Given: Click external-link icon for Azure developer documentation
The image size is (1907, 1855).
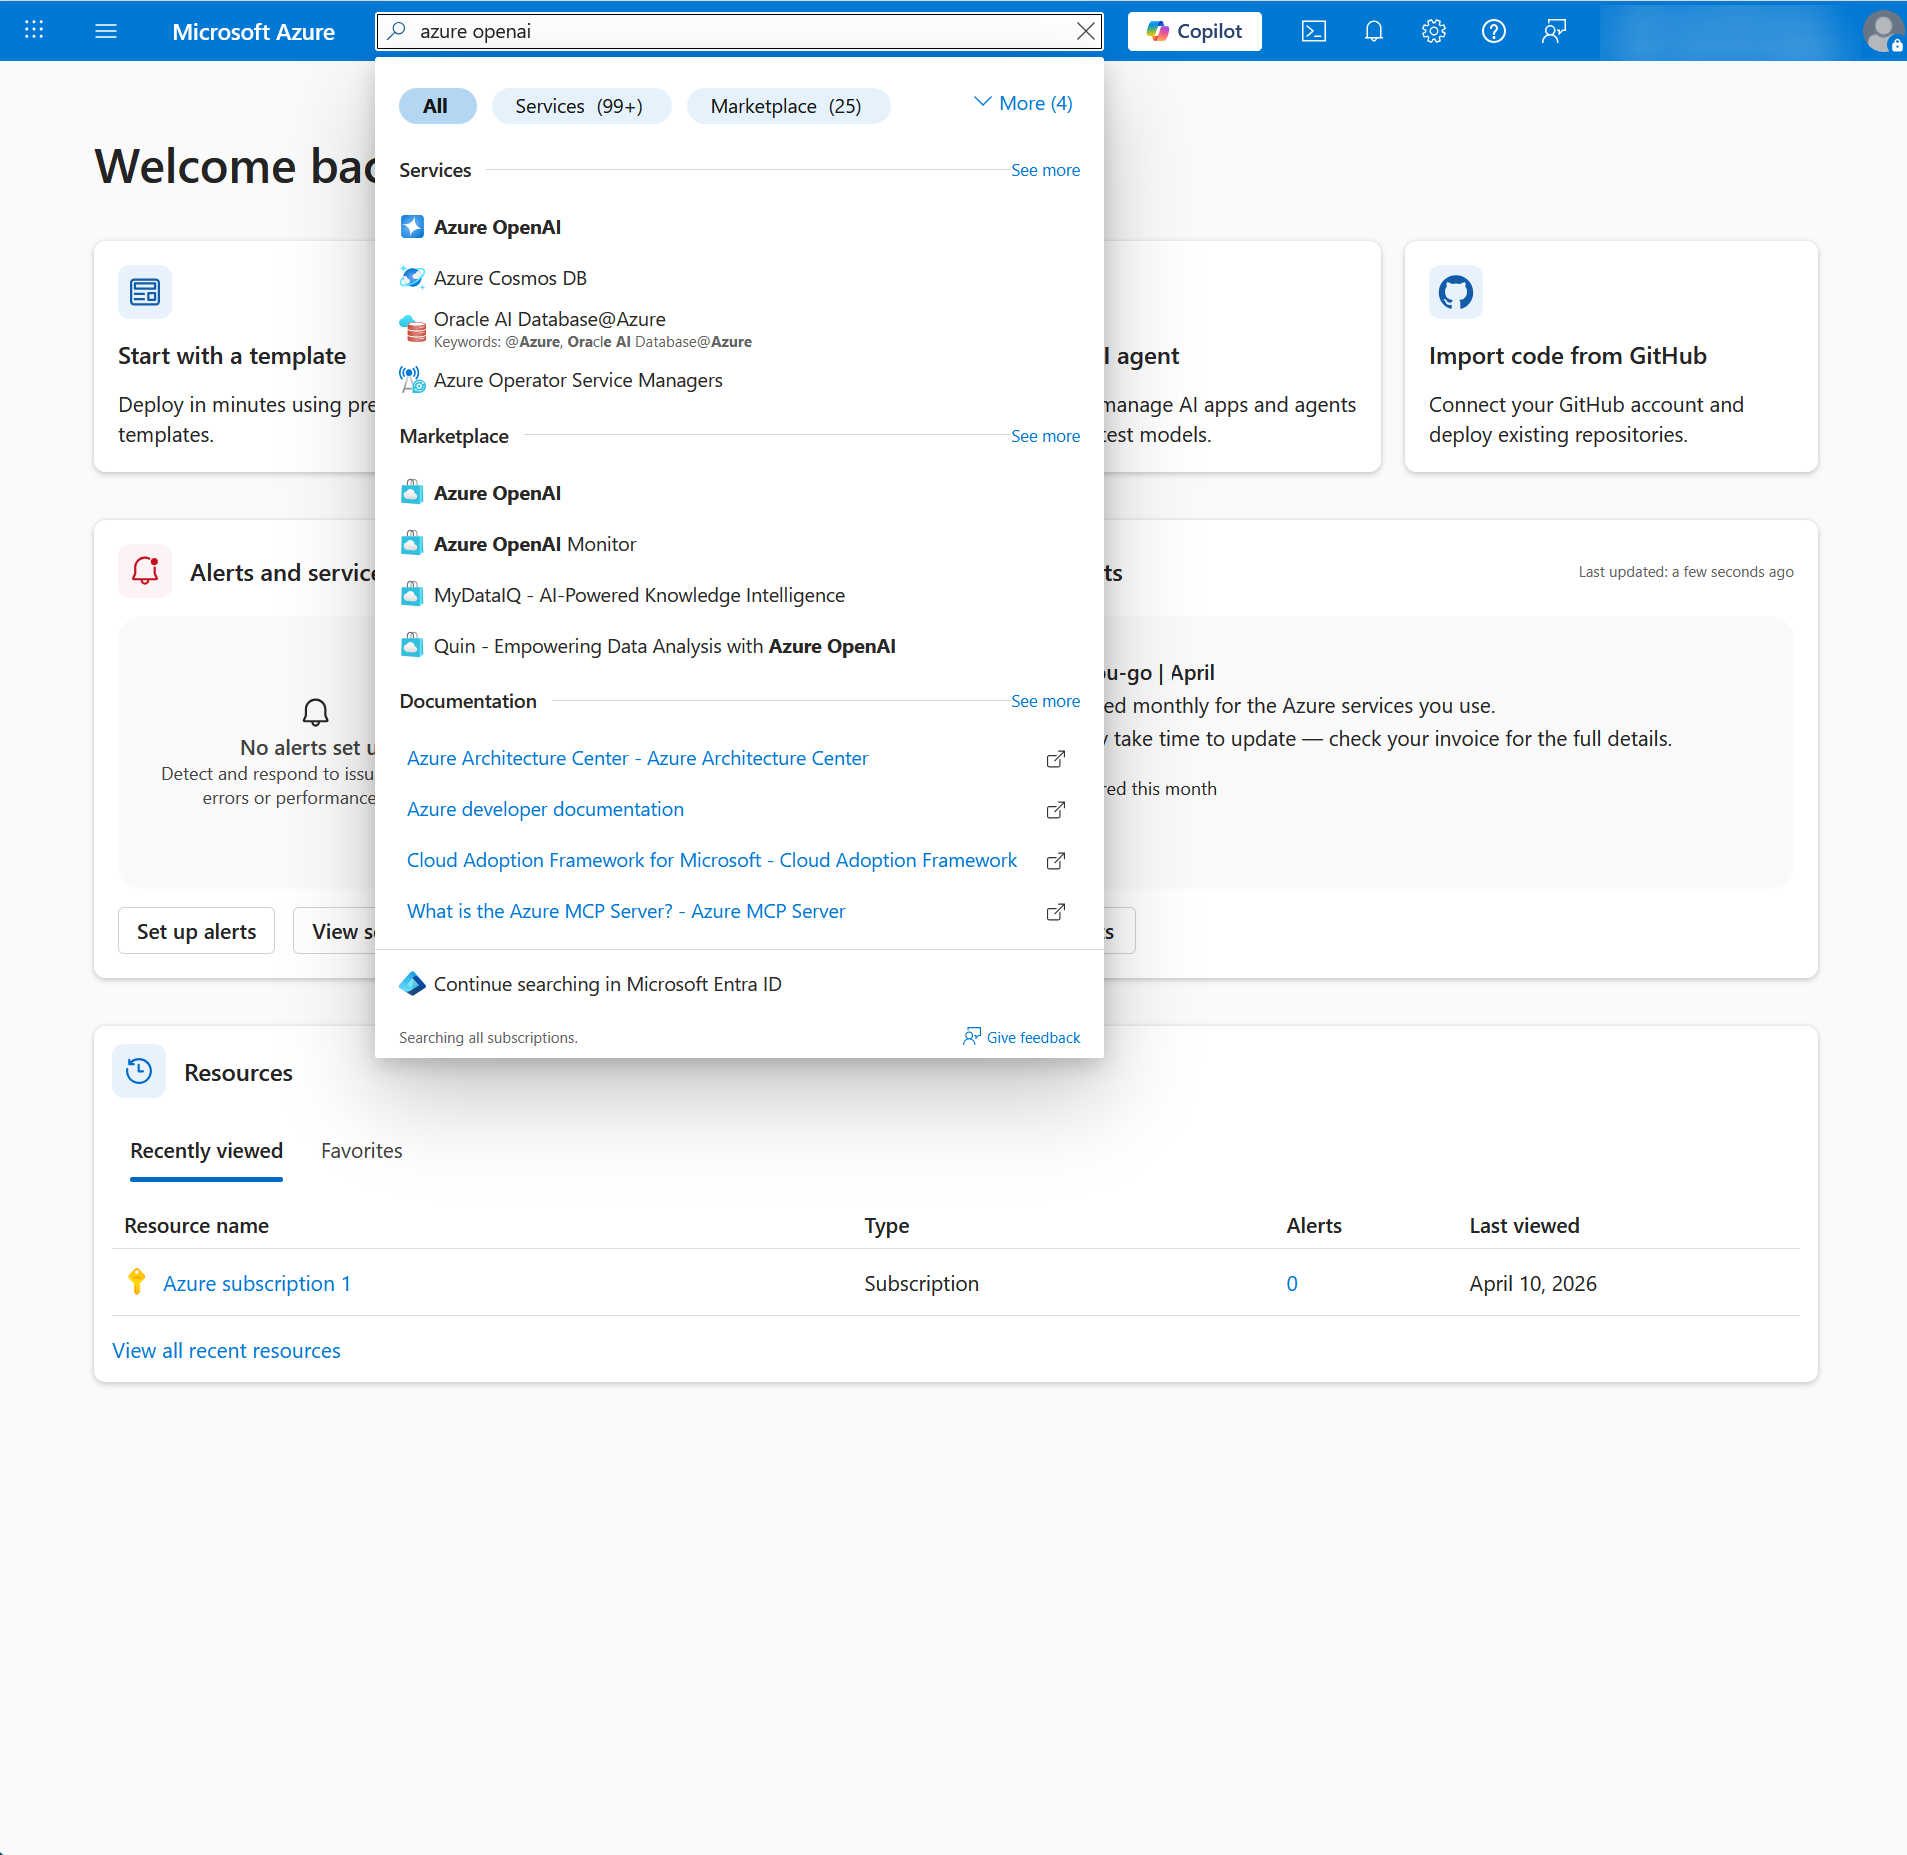Looking at the screenshot, I should 1056,810.
